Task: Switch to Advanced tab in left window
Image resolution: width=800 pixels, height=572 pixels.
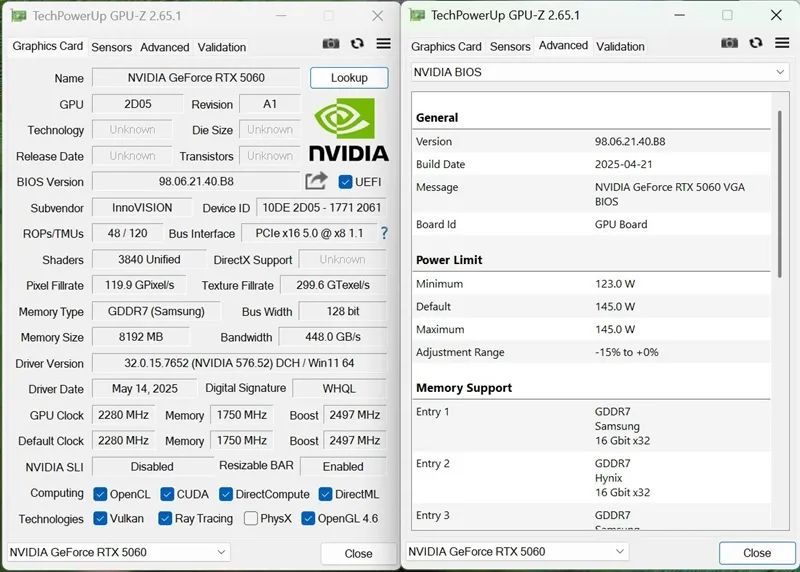Action: [x=164, y=47]
